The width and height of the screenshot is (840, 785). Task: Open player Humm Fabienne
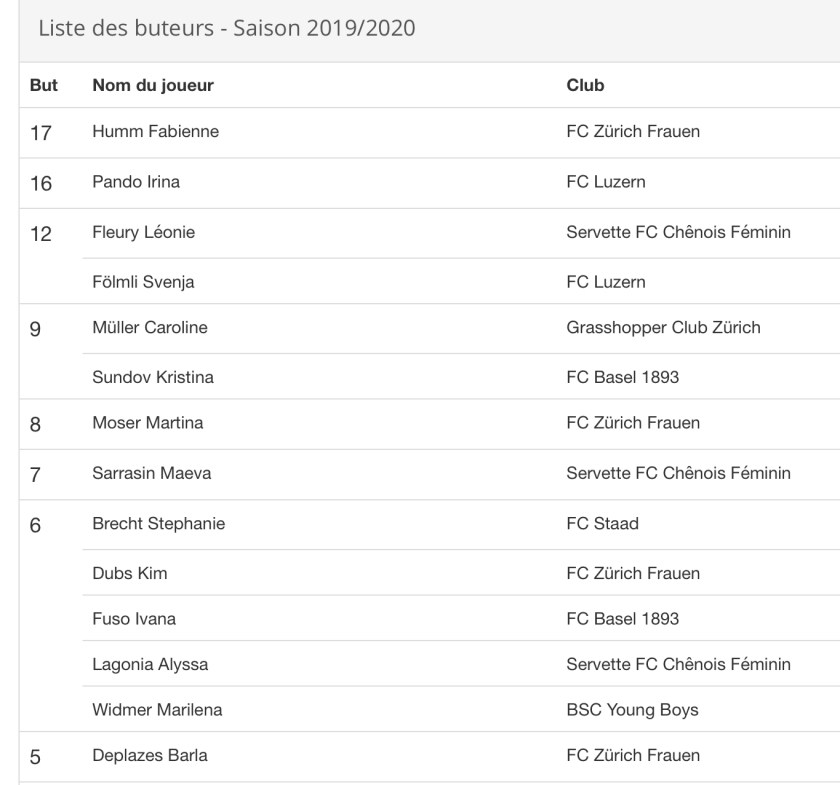point(155,131)
